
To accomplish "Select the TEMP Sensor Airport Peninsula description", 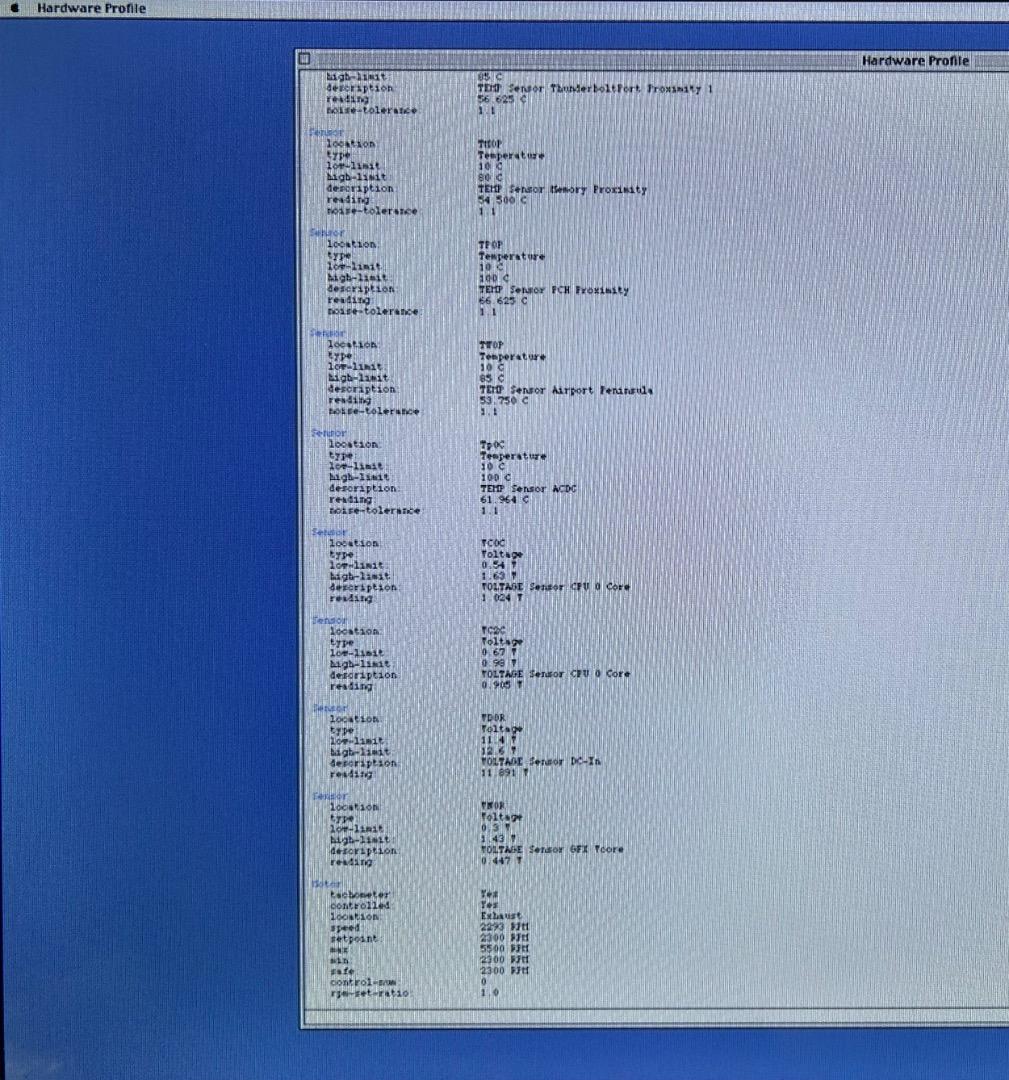I will click(x=565, y=390).
